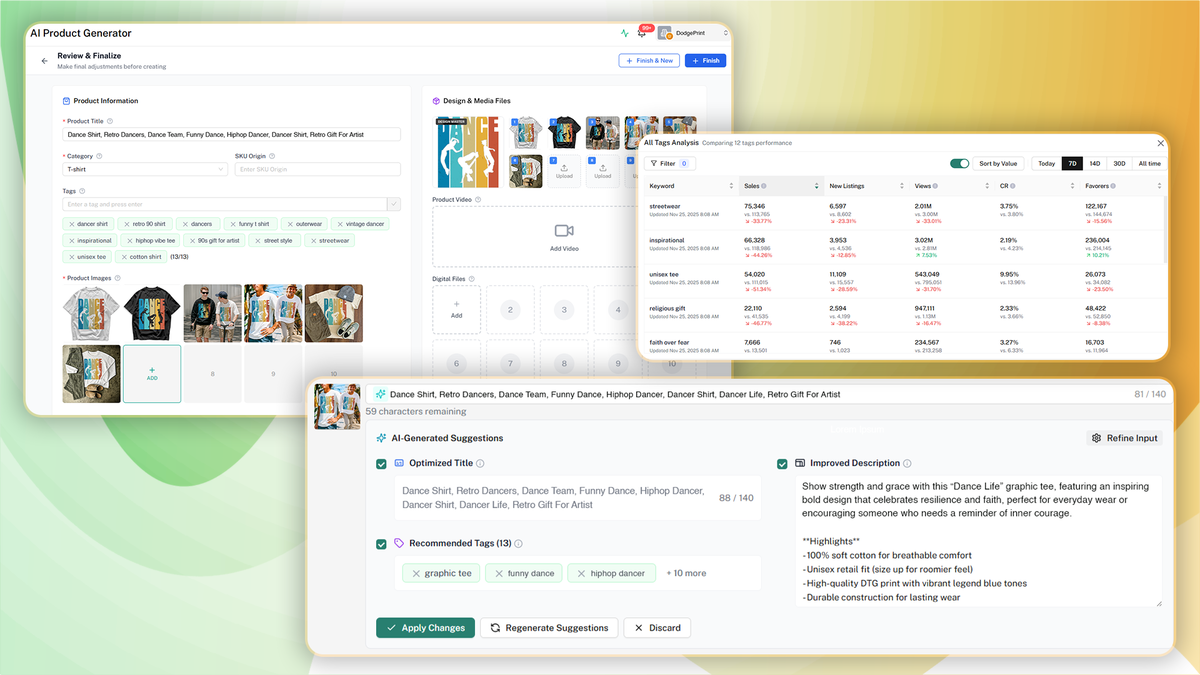
Task: Uncheck the Improved Description checkbox
Action: point(782,463)
